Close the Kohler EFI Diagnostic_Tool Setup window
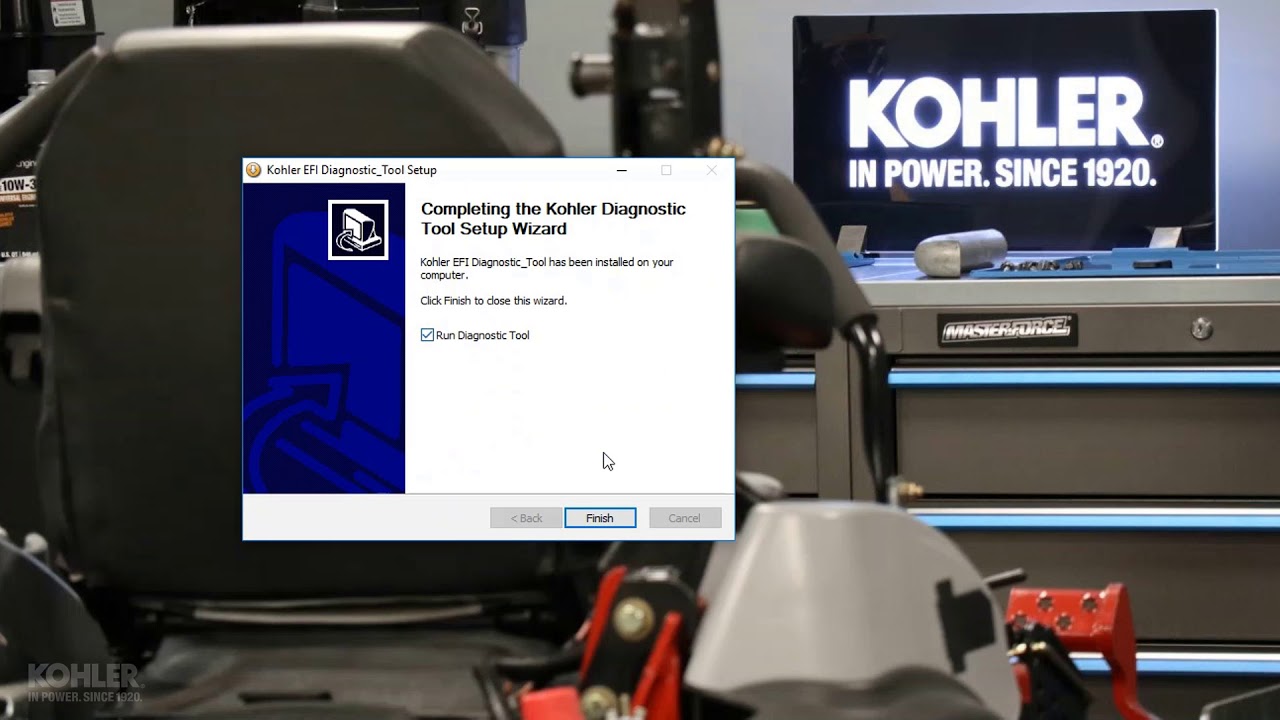The height and width of the screenshot is (720, 1280). point(711,170)
